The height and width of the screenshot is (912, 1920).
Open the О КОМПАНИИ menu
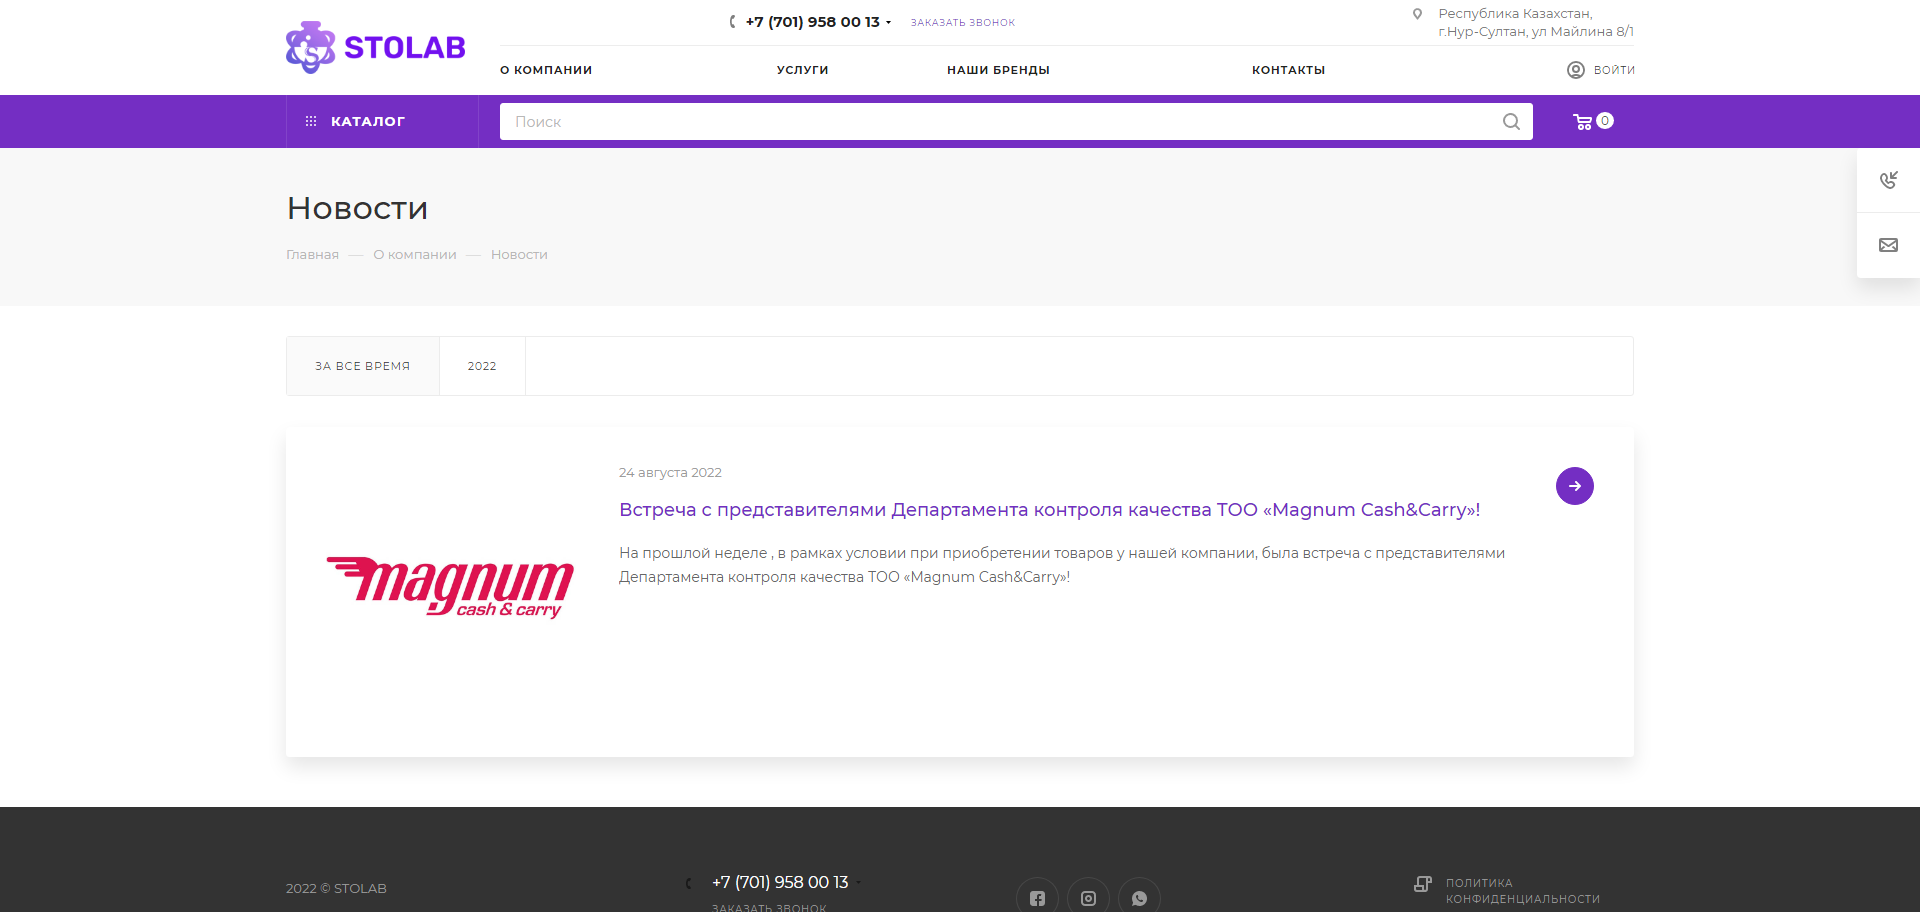click(546, 70)
